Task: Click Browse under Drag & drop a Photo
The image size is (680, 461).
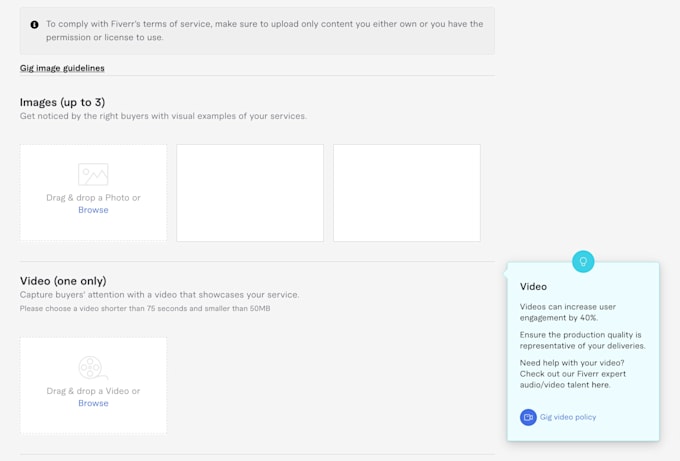Action: coord(93,210)
